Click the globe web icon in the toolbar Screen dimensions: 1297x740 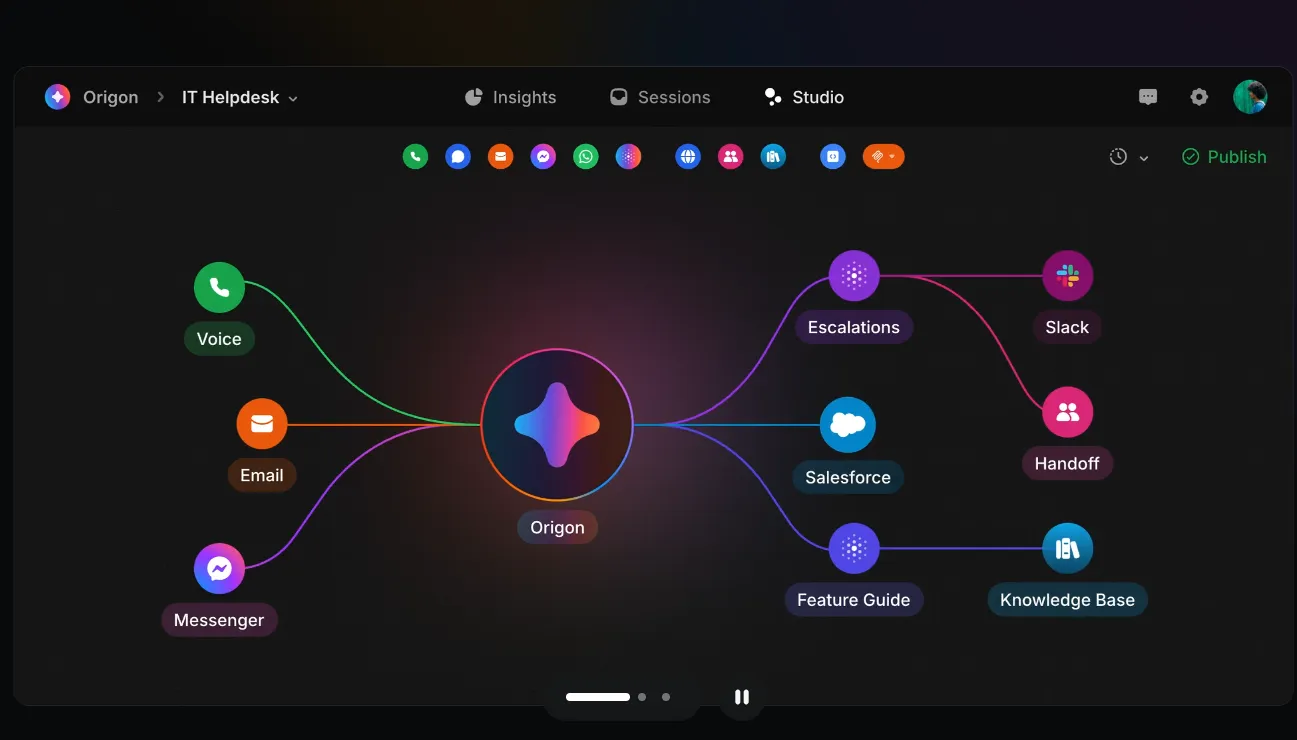coord(688,157)
